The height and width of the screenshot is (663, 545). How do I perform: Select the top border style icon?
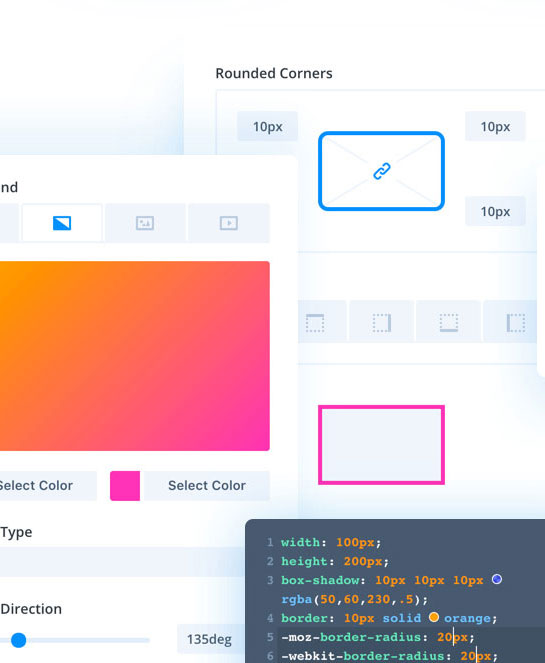pos(315,323)
